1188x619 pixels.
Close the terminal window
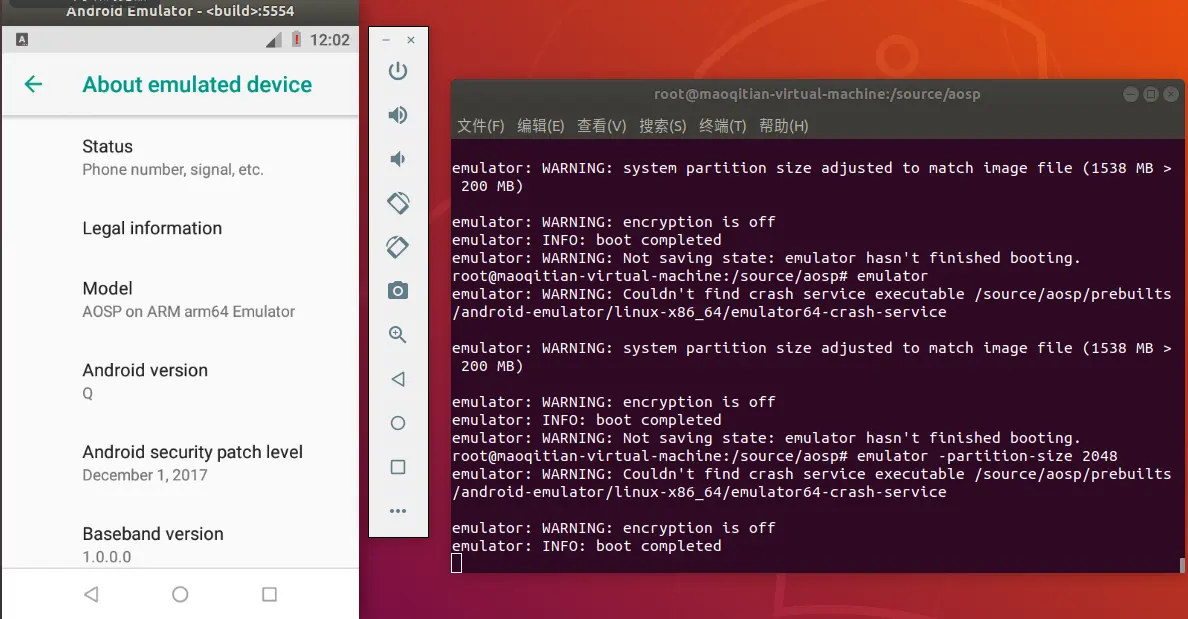pos(1171,94)
